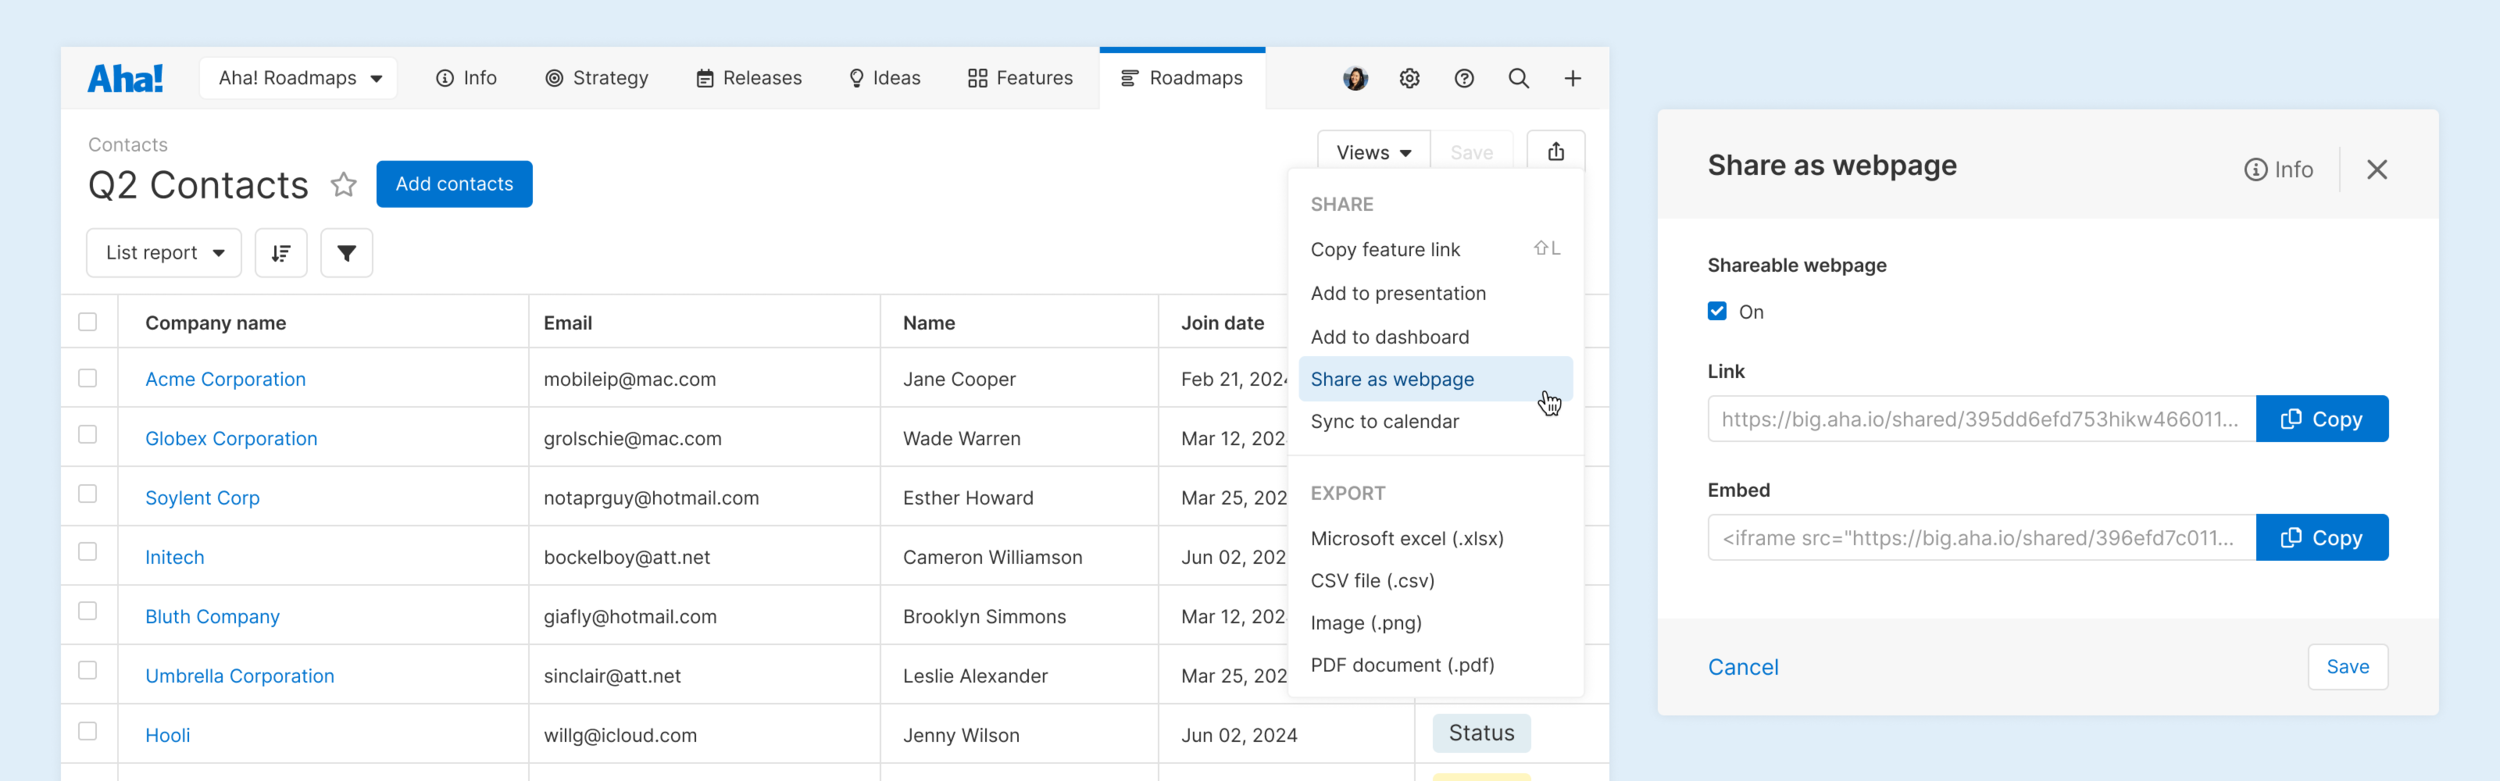Viewport: 2500px width, 781px height.
Task: Copy the shareable Link URL
Action: point(2322,419)
